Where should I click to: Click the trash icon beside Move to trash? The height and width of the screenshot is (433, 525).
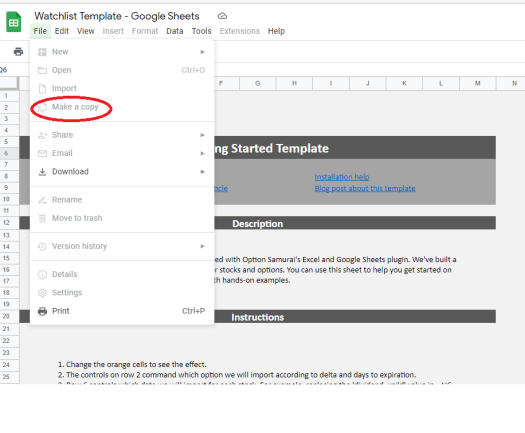(42, 218)
